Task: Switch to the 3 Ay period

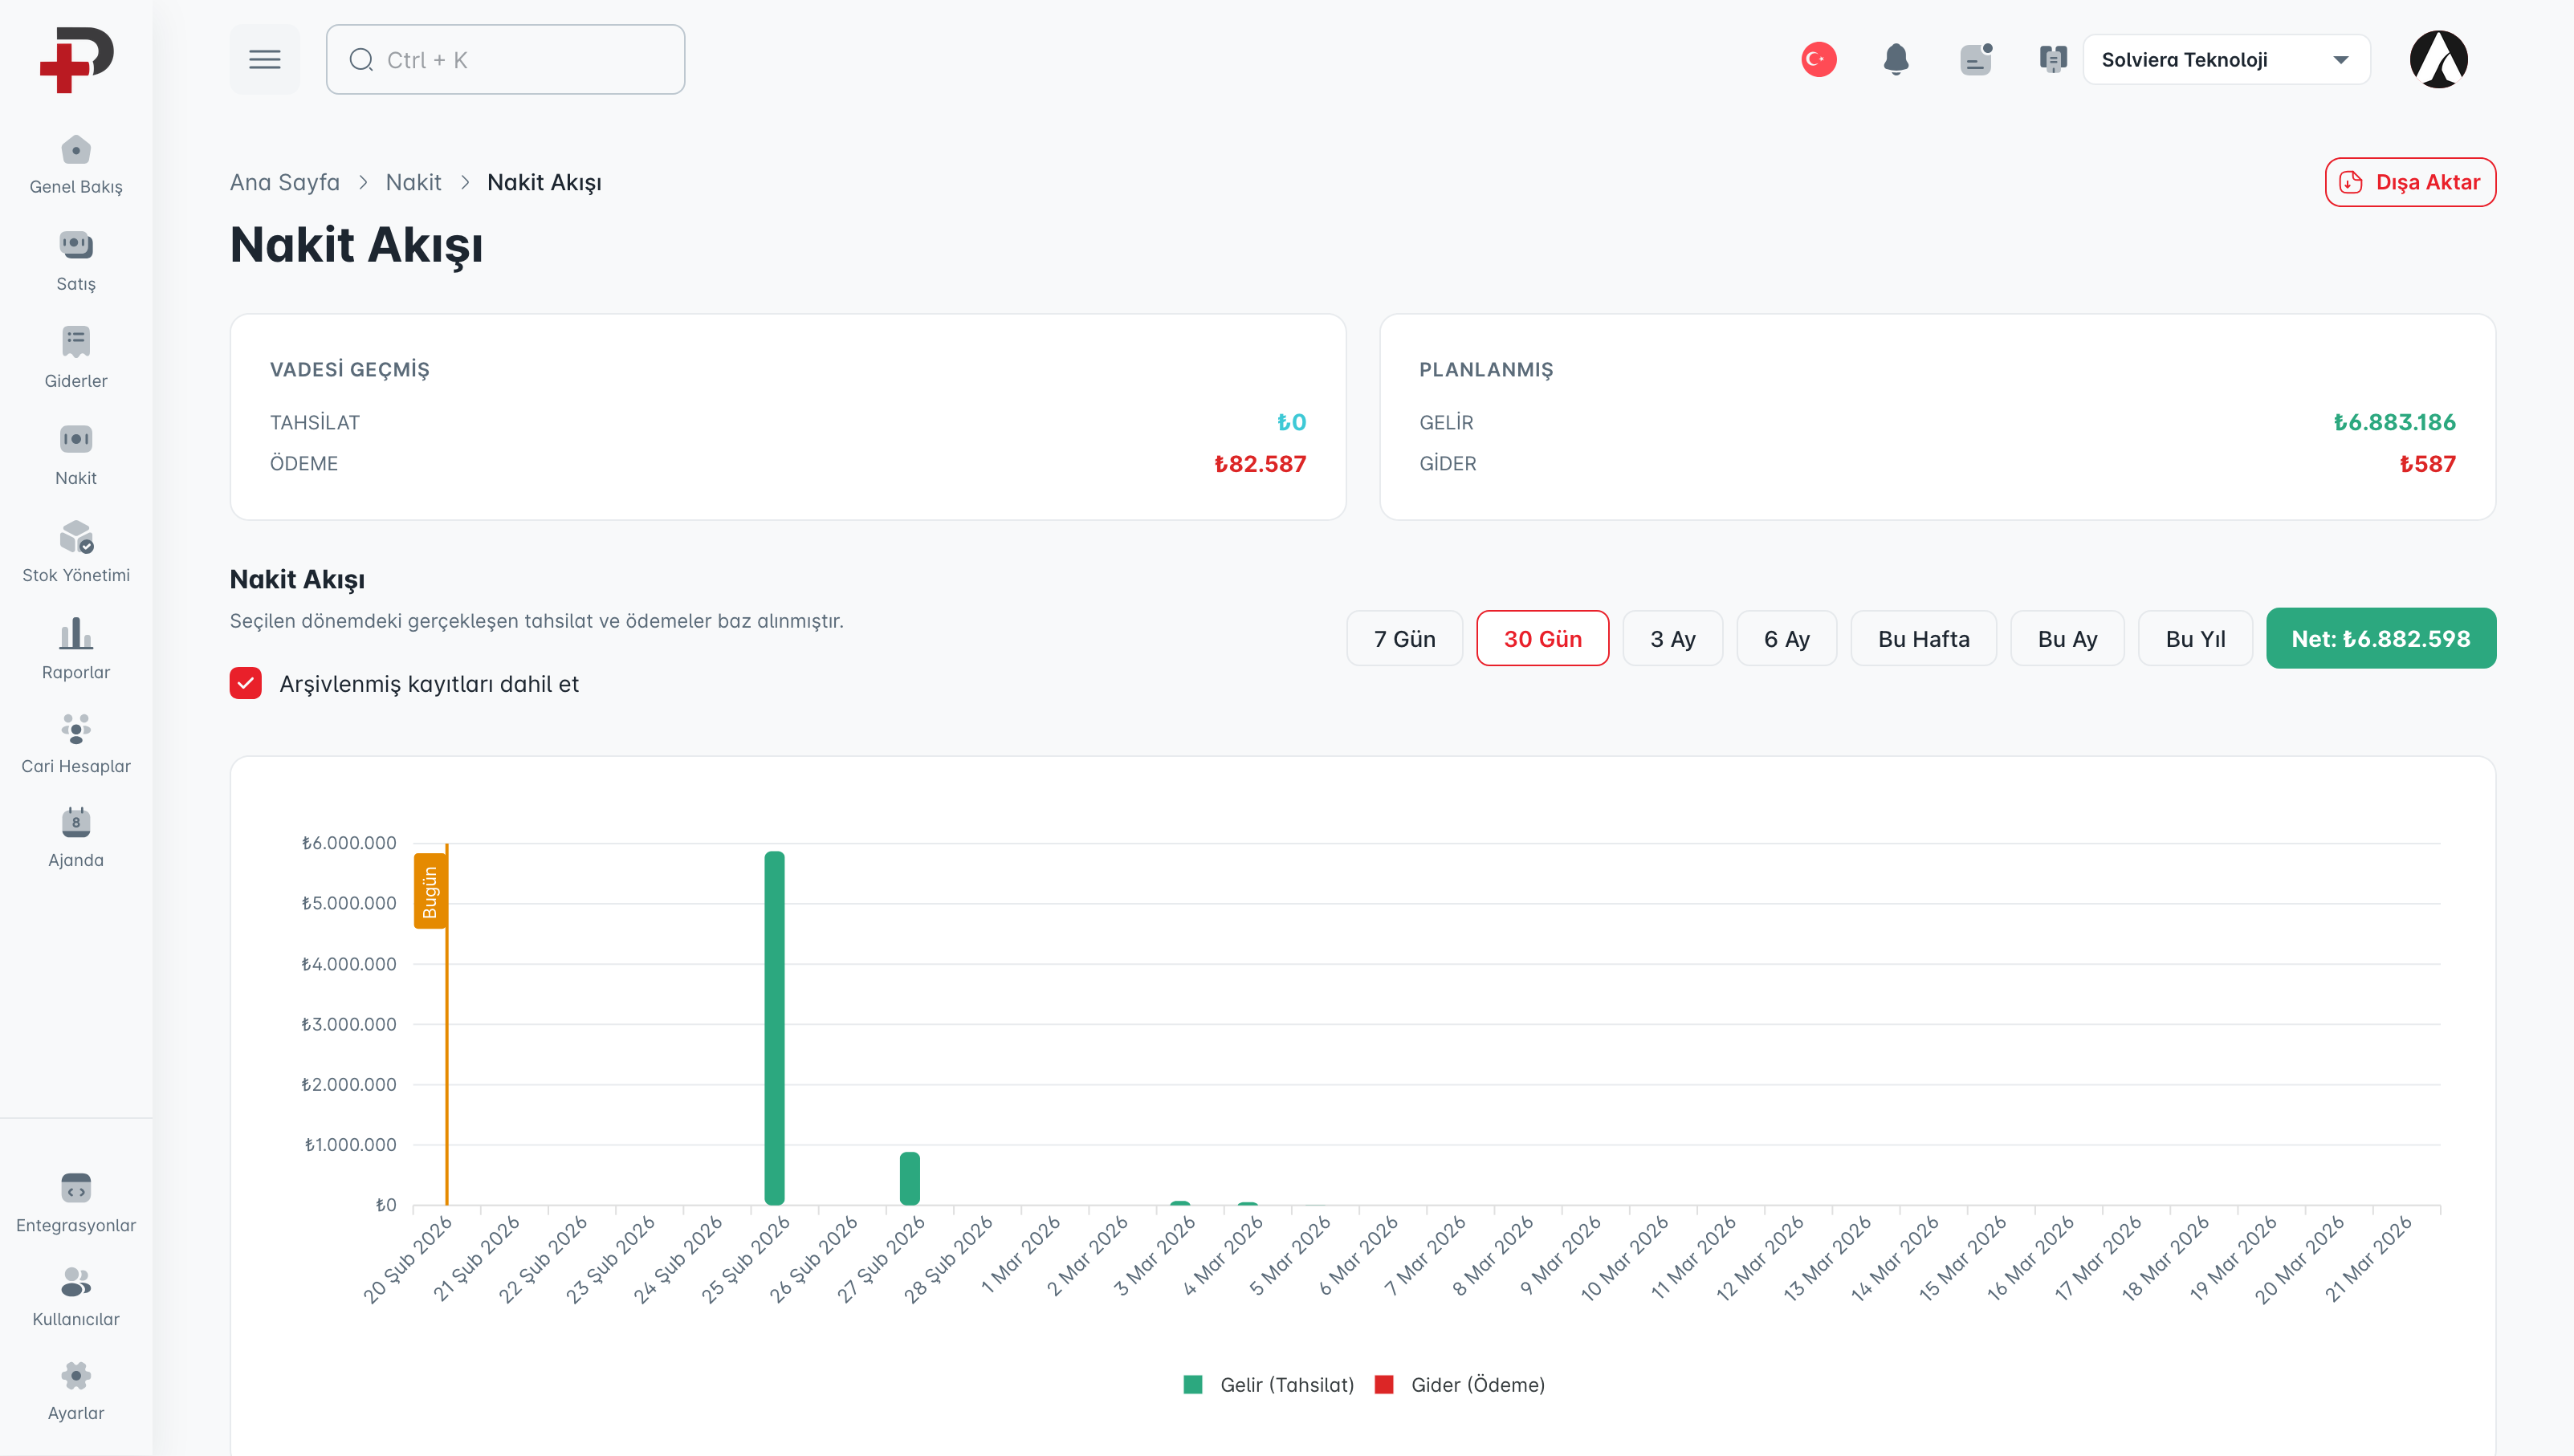Action: (1672, 638)
